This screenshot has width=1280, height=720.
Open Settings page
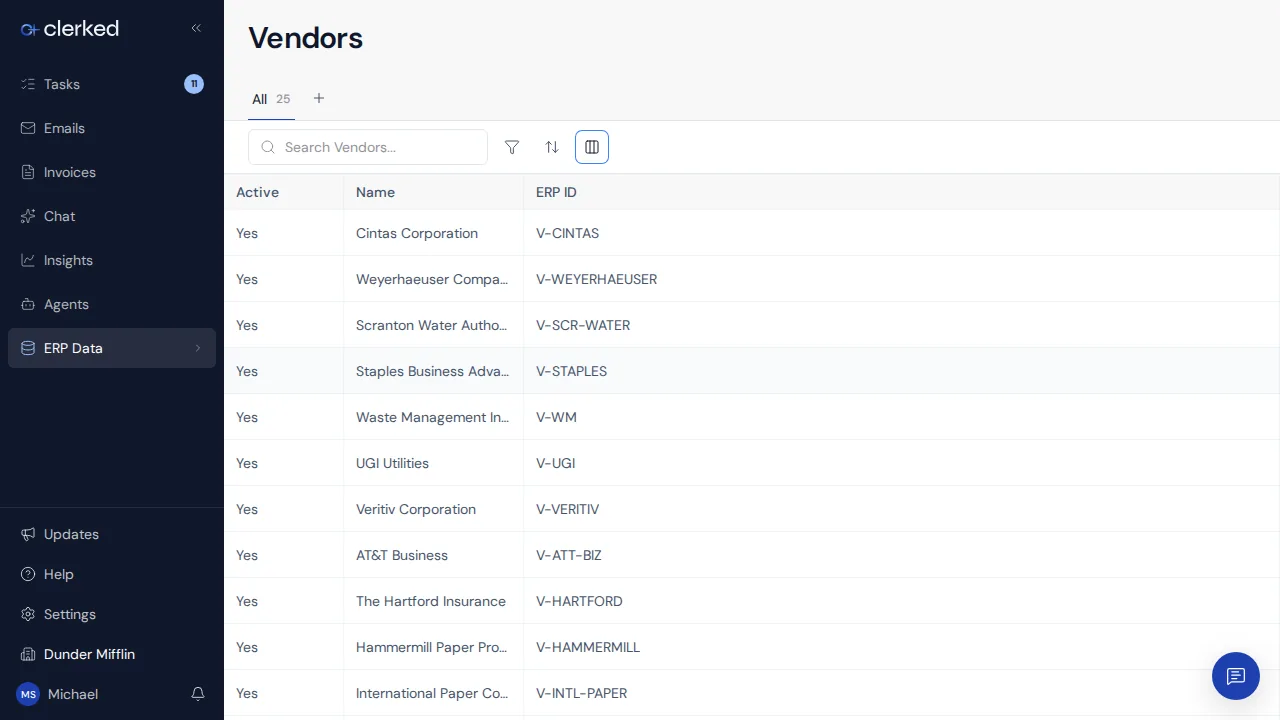coord(112,614)
